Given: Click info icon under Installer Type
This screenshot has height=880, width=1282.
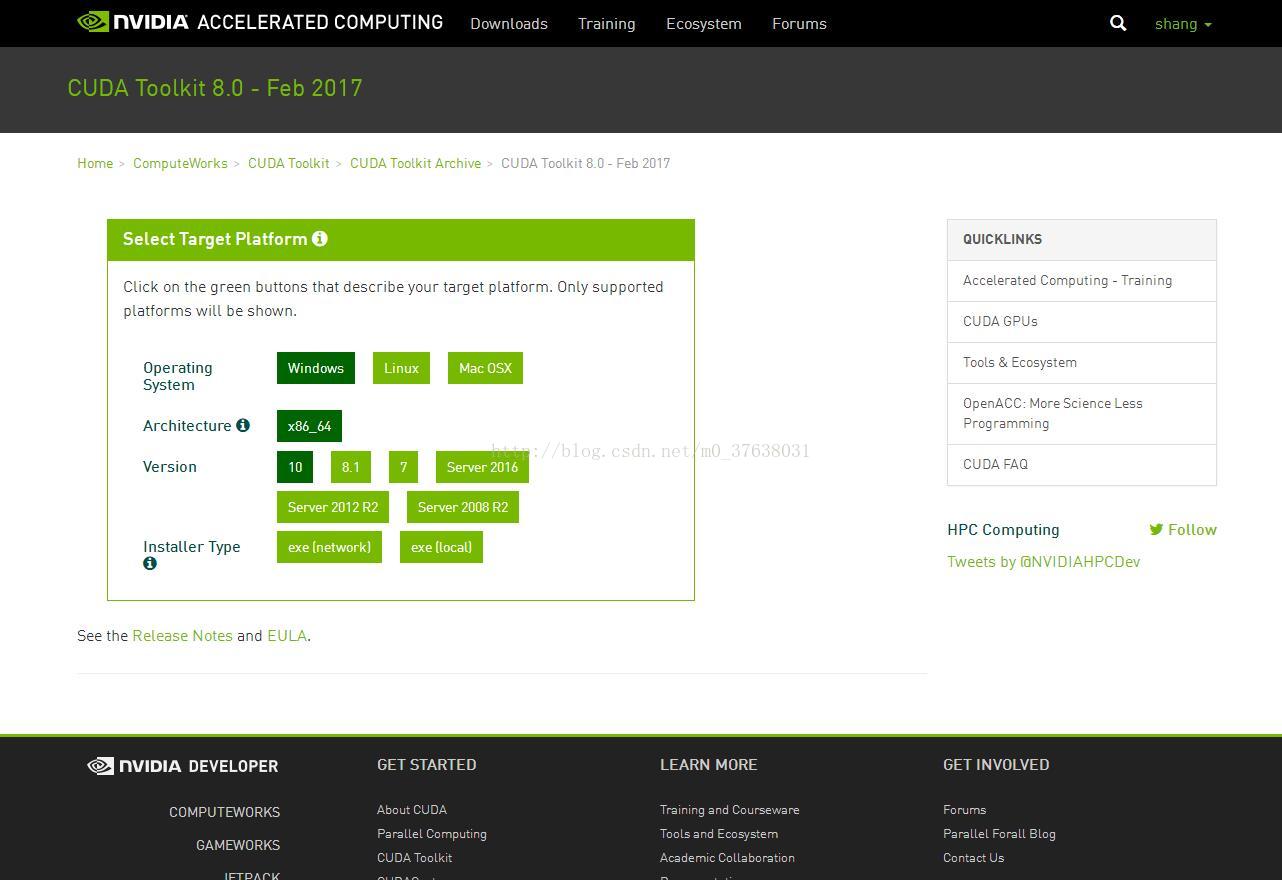Looking at the screenshot, I should point(150,563).
